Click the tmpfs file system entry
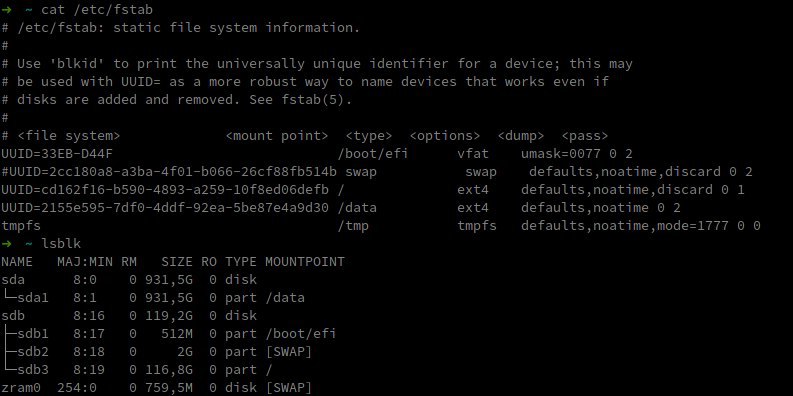This screenshot has width=793, height=396. click(x=21, y=226)
